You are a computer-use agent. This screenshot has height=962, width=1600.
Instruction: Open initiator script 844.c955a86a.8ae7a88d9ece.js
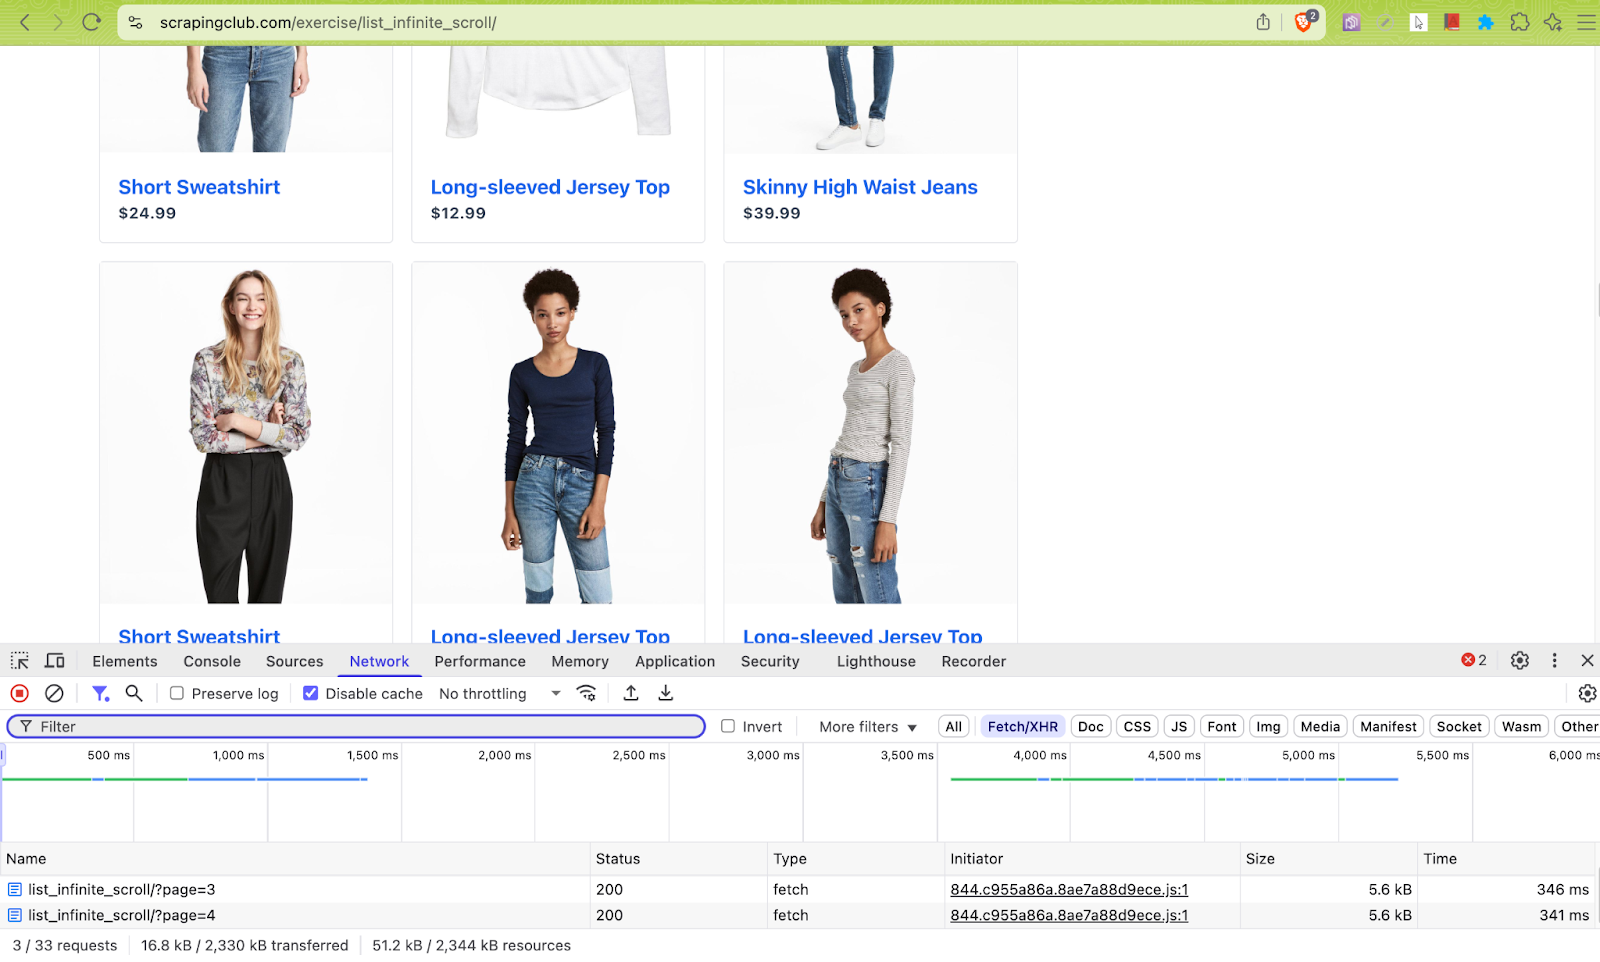tap(1068, 889)
